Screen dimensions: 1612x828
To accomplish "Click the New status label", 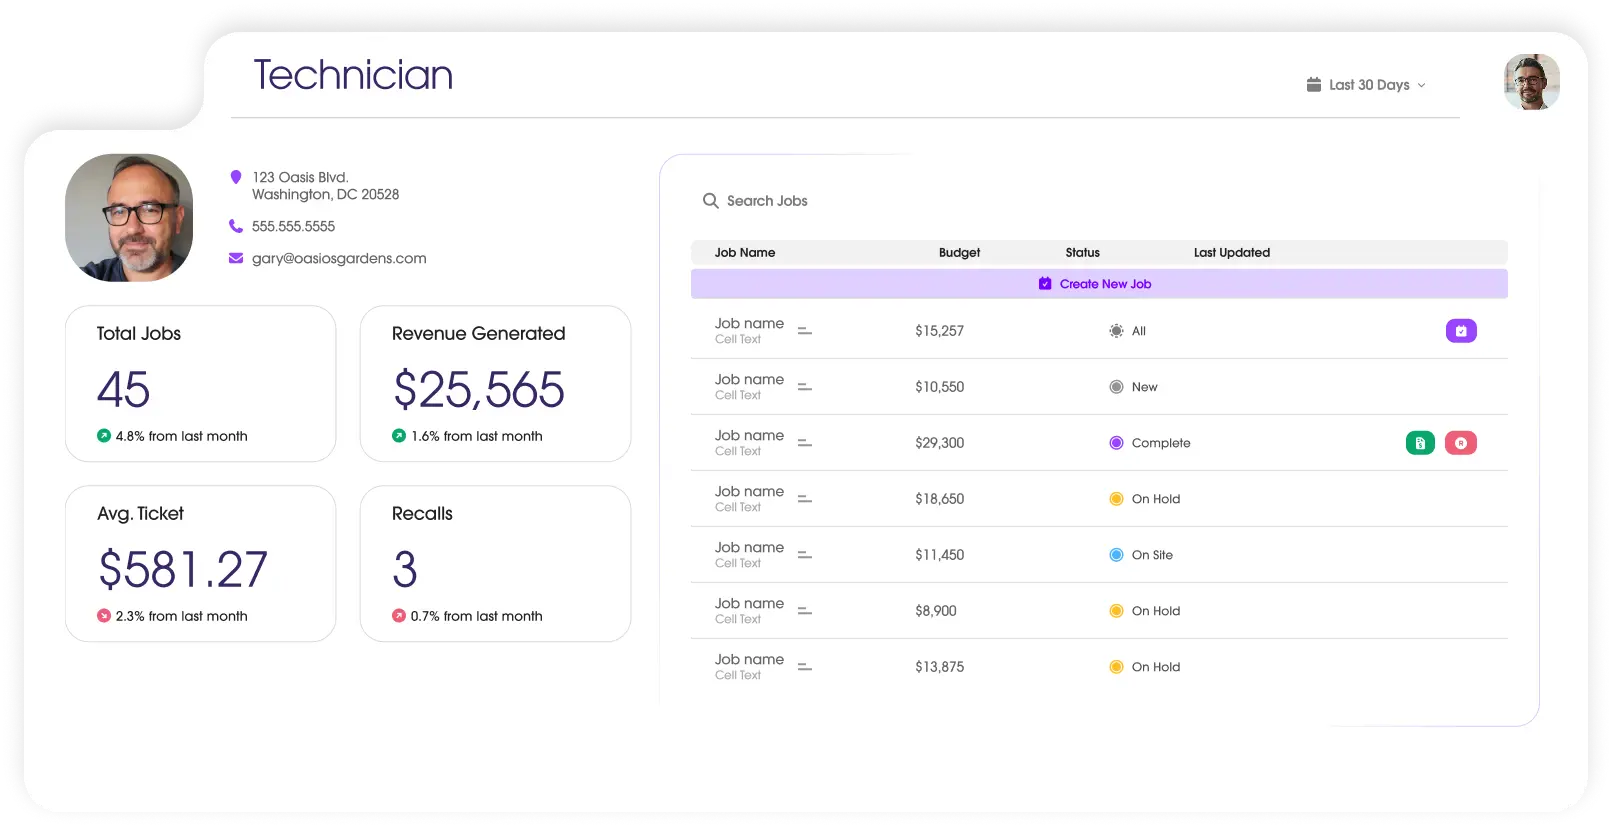I will click(1144, 387).
